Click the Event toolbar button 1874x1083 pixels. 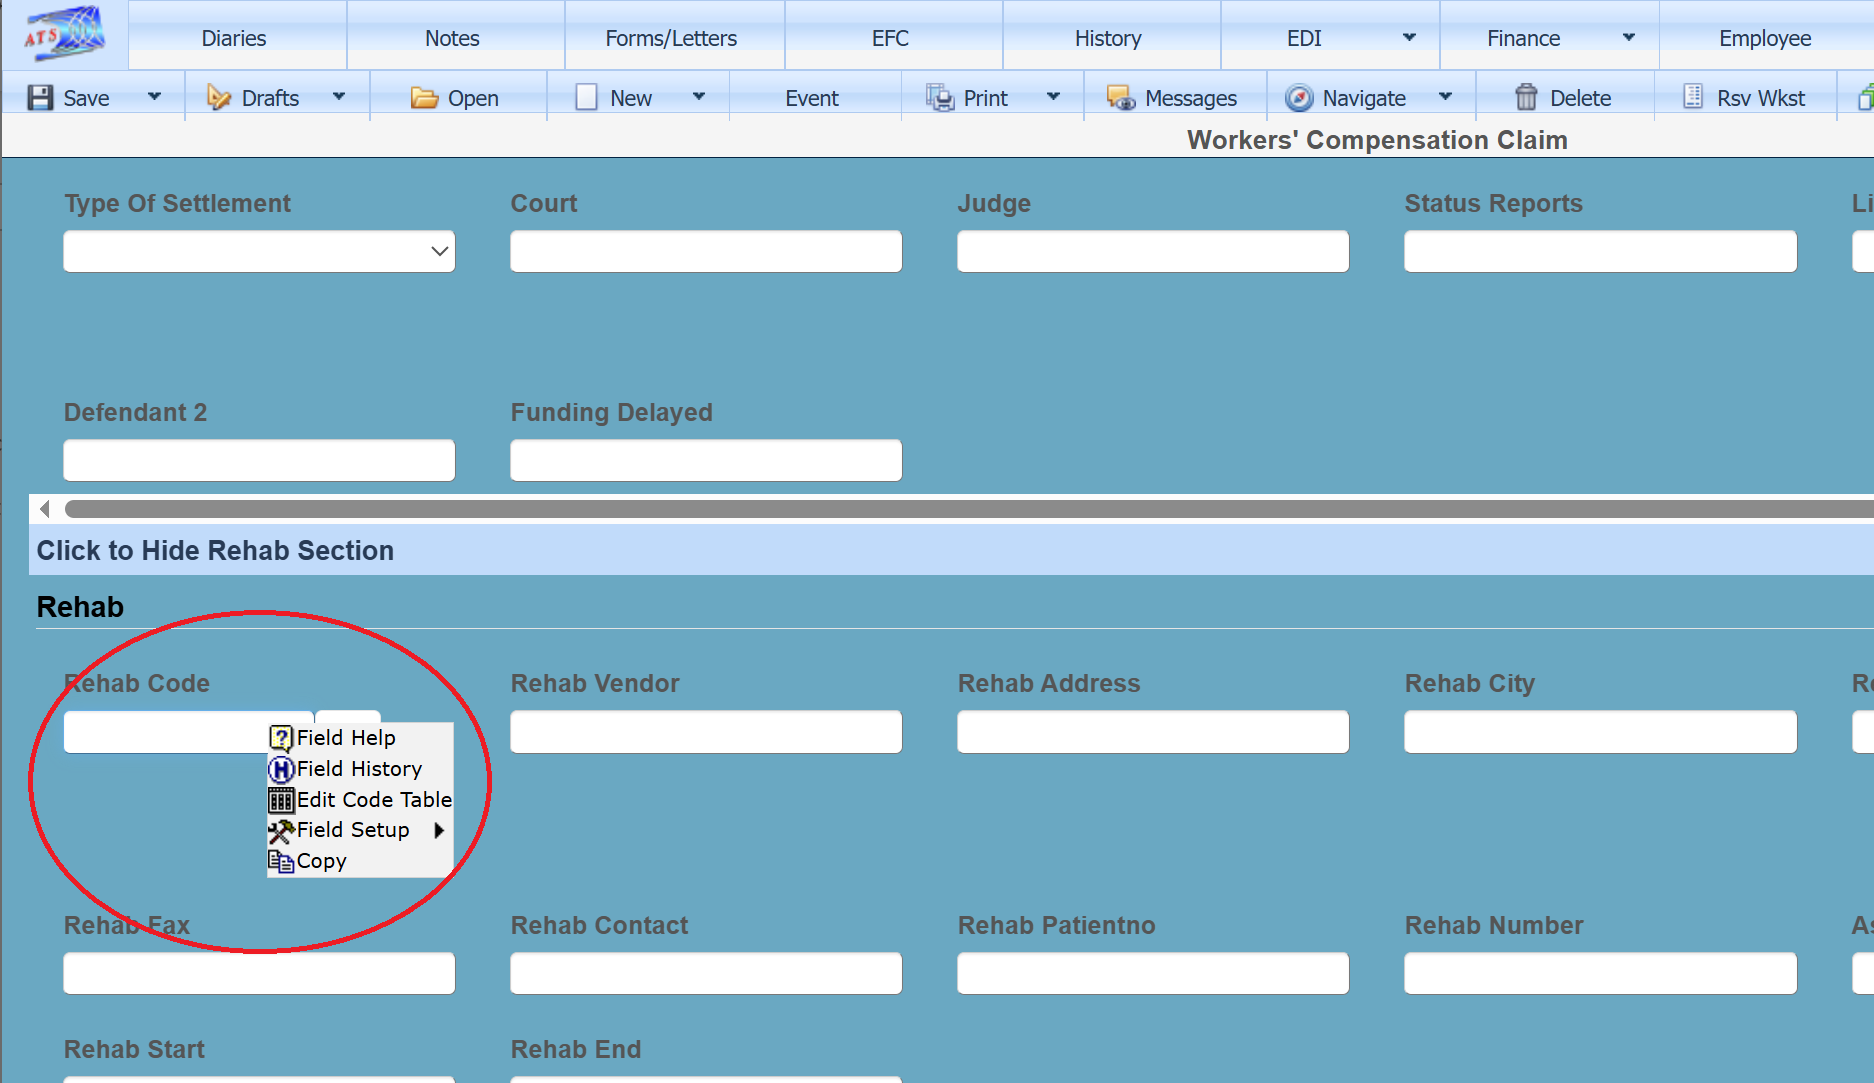811,98
